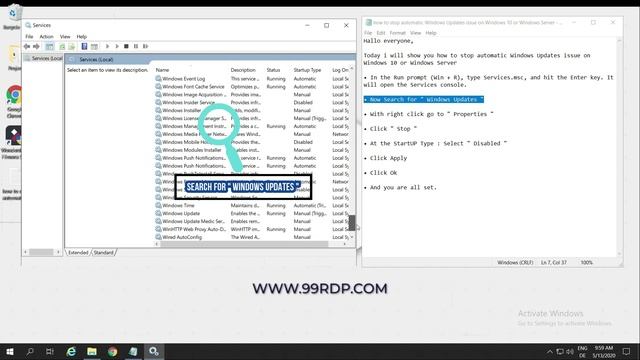Click the Windows Update service gear icon

pyautogui.click(x=158, y=213)
